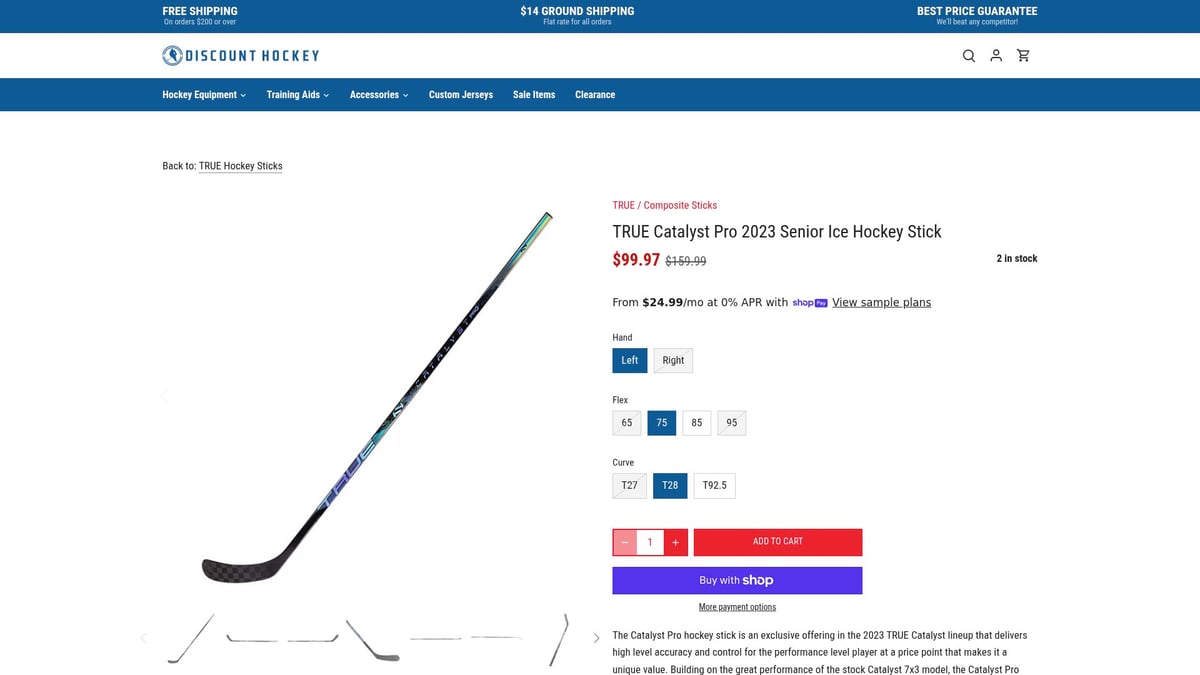
Task: Open the search icon
Action: tap(968, 55)
